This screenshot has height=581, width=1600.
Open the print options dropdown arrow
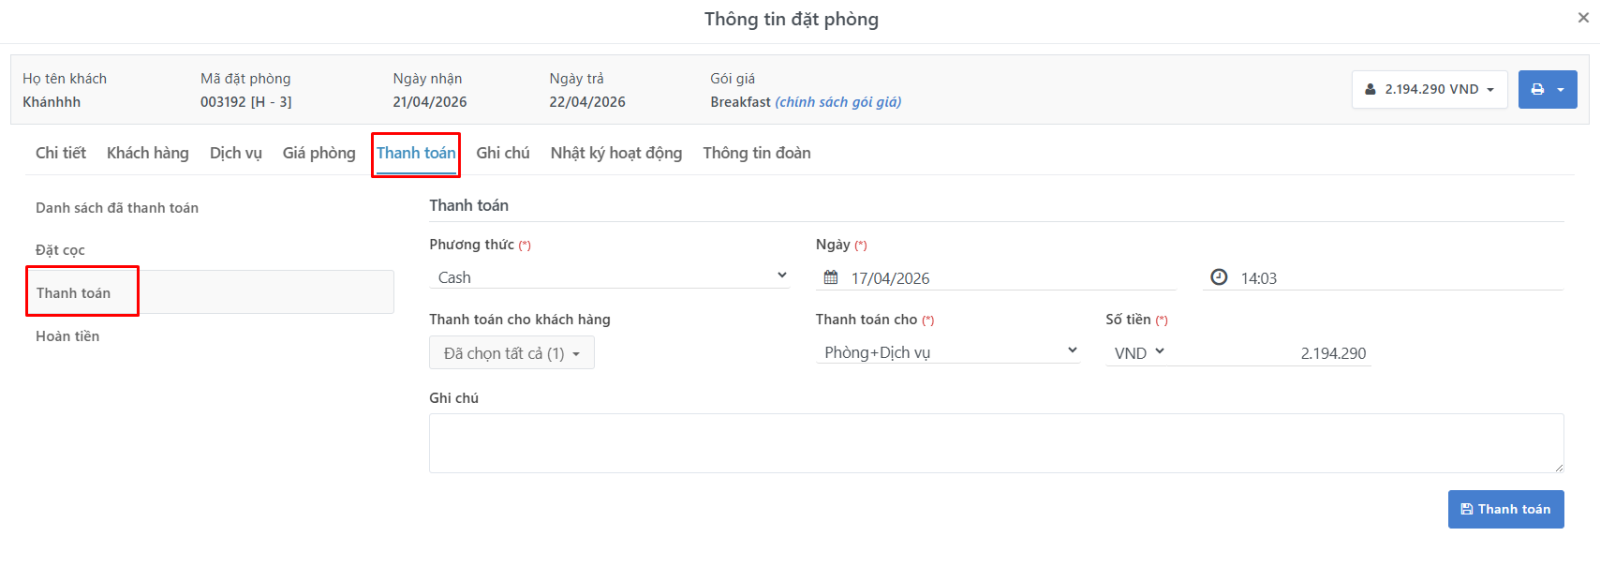pyautogui.click(x=1561, y=90)
